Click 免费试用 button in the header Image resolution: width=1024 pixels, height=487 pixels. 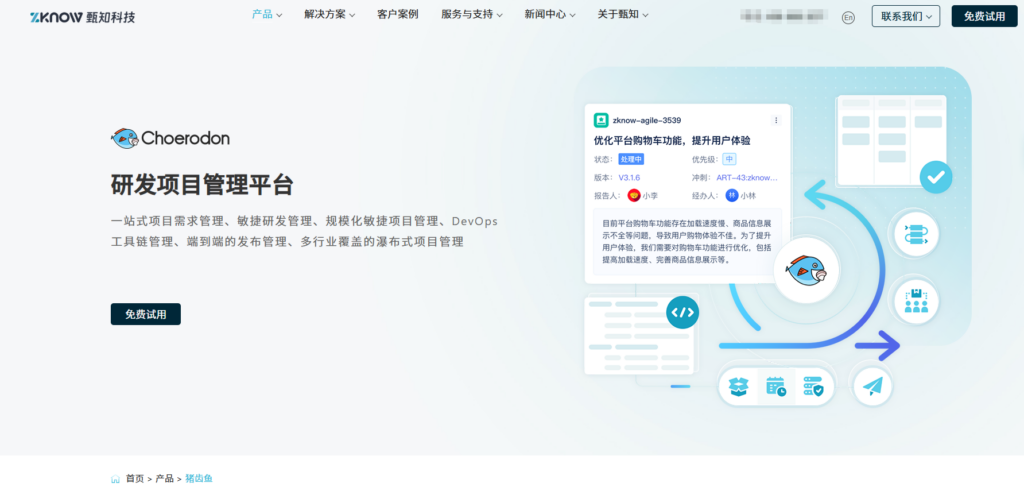984,16
